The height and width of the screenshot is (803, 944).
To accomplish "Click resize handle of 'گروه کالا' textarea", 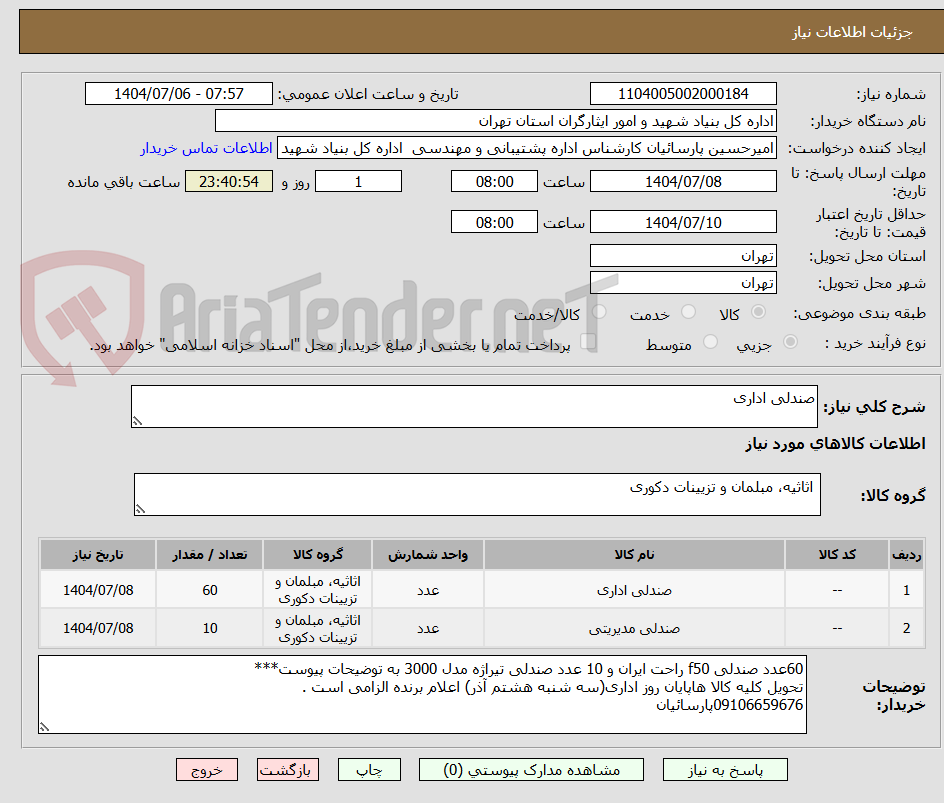I will [140, 509].
